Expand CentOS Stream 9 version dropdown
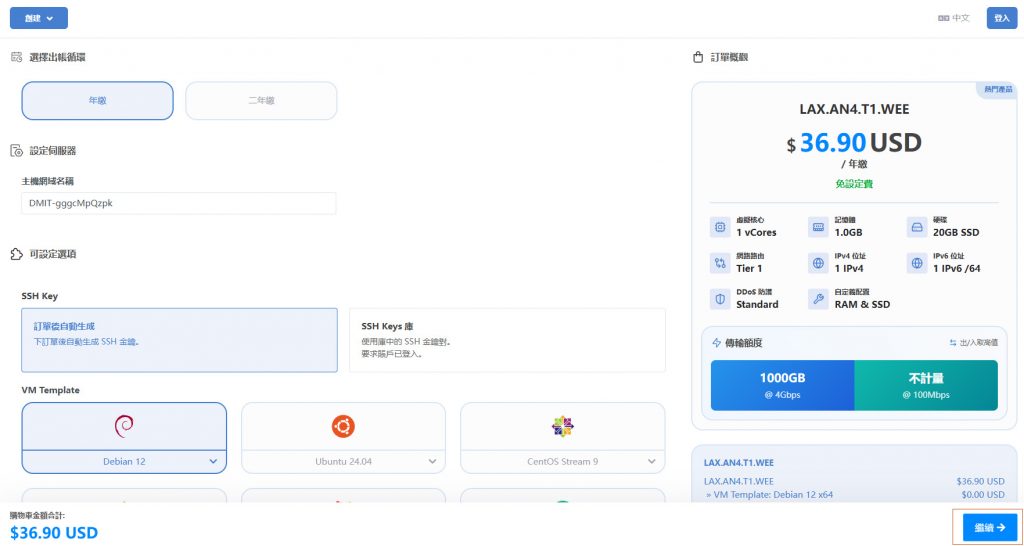 point(562,462)
